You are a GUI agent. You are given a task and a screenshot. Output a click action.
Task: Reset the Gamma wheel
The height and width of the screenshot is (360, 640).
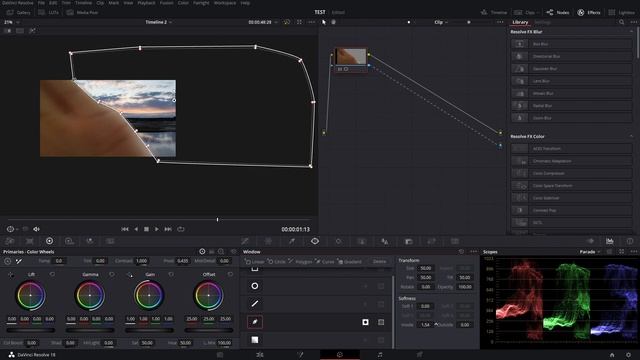(x=112, y=274)
